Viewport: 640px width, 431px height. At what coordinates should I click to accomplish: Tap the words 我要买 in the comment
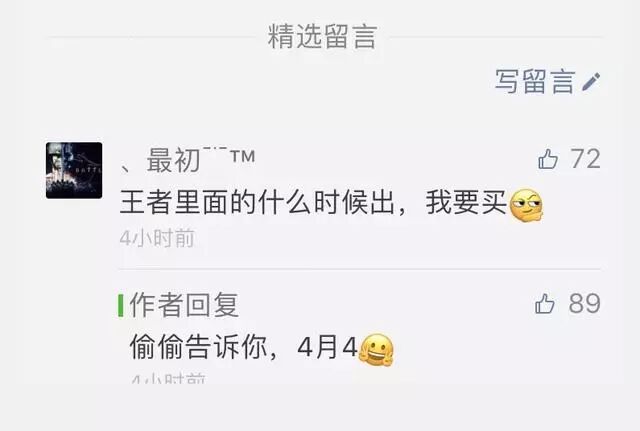pos(467,202)
